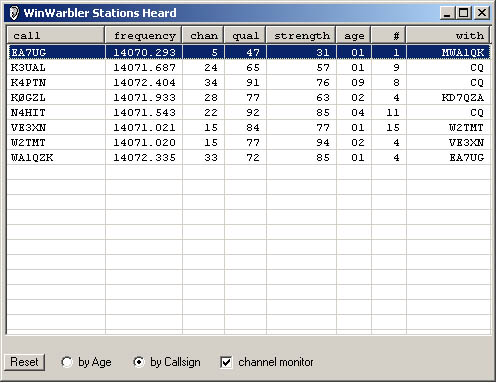Viewport: 497px width, 383px height.
Task: Click frequency 14072.404
Action: tap(144, 83)
